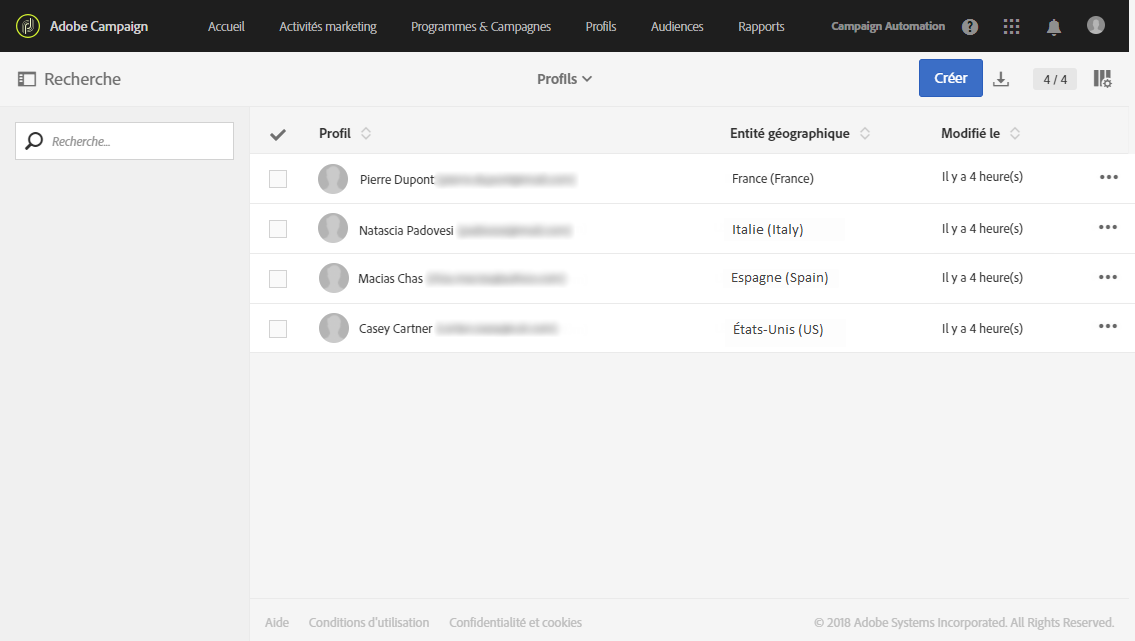Select the Natascia Padovesi row checkbox
The image size is (1135, 641).
[278, 229]
